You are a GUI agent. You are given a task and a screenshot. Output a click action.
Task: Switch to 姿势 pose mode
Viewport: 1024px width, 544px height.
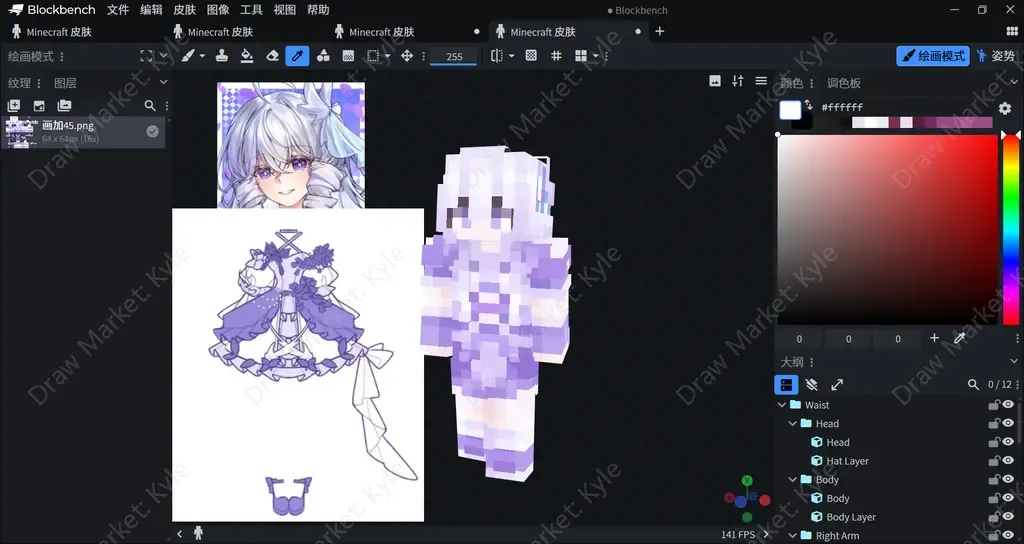tap(996, 56)
